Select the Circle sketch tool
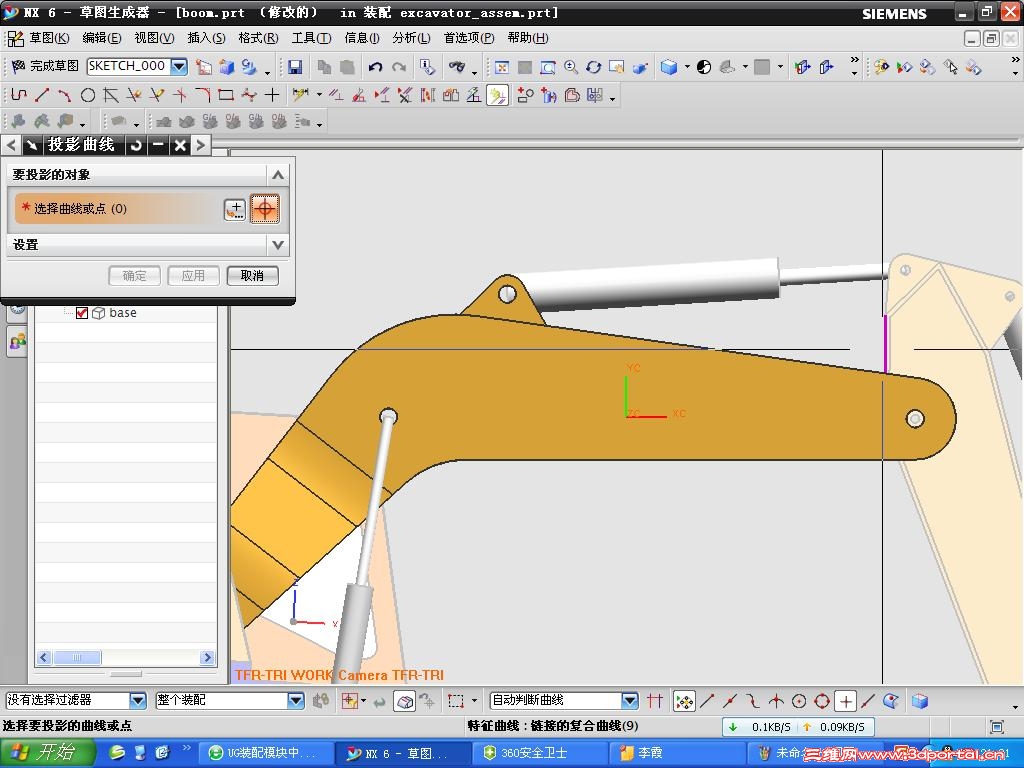The width and height of the screenshot is (1024, 768). click(x=88, y=95)
